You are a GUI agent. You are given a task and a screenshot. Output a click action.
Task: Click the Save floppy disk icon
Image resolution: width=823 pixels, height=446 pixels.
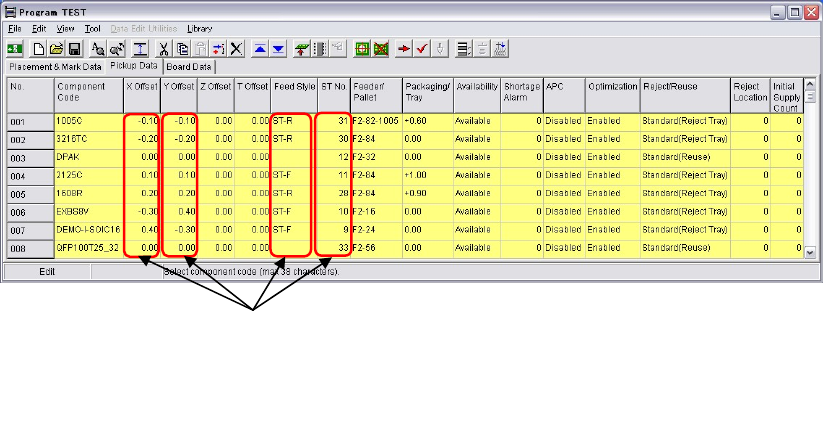tap(73, 47)
